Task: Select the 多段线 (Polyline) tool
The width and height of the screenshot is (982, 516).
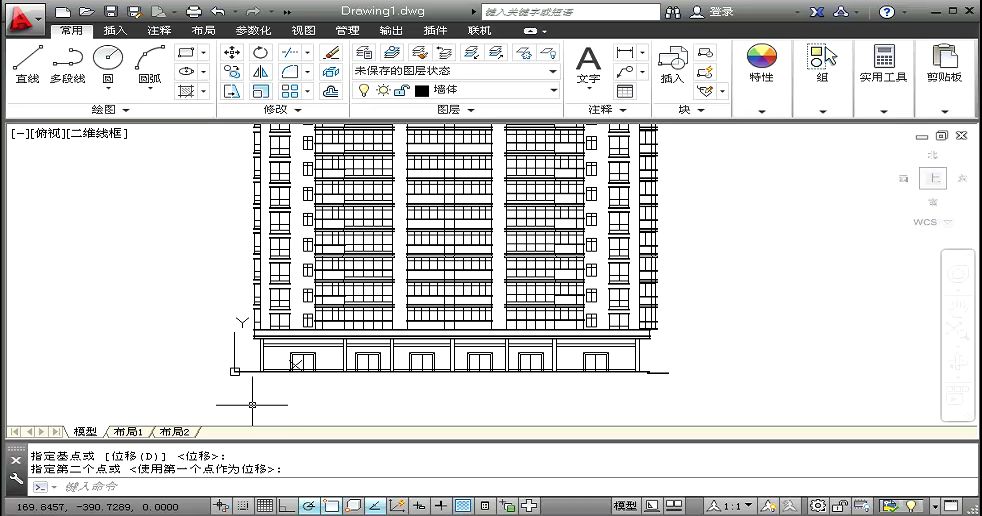Action: [x=67, y=62]
